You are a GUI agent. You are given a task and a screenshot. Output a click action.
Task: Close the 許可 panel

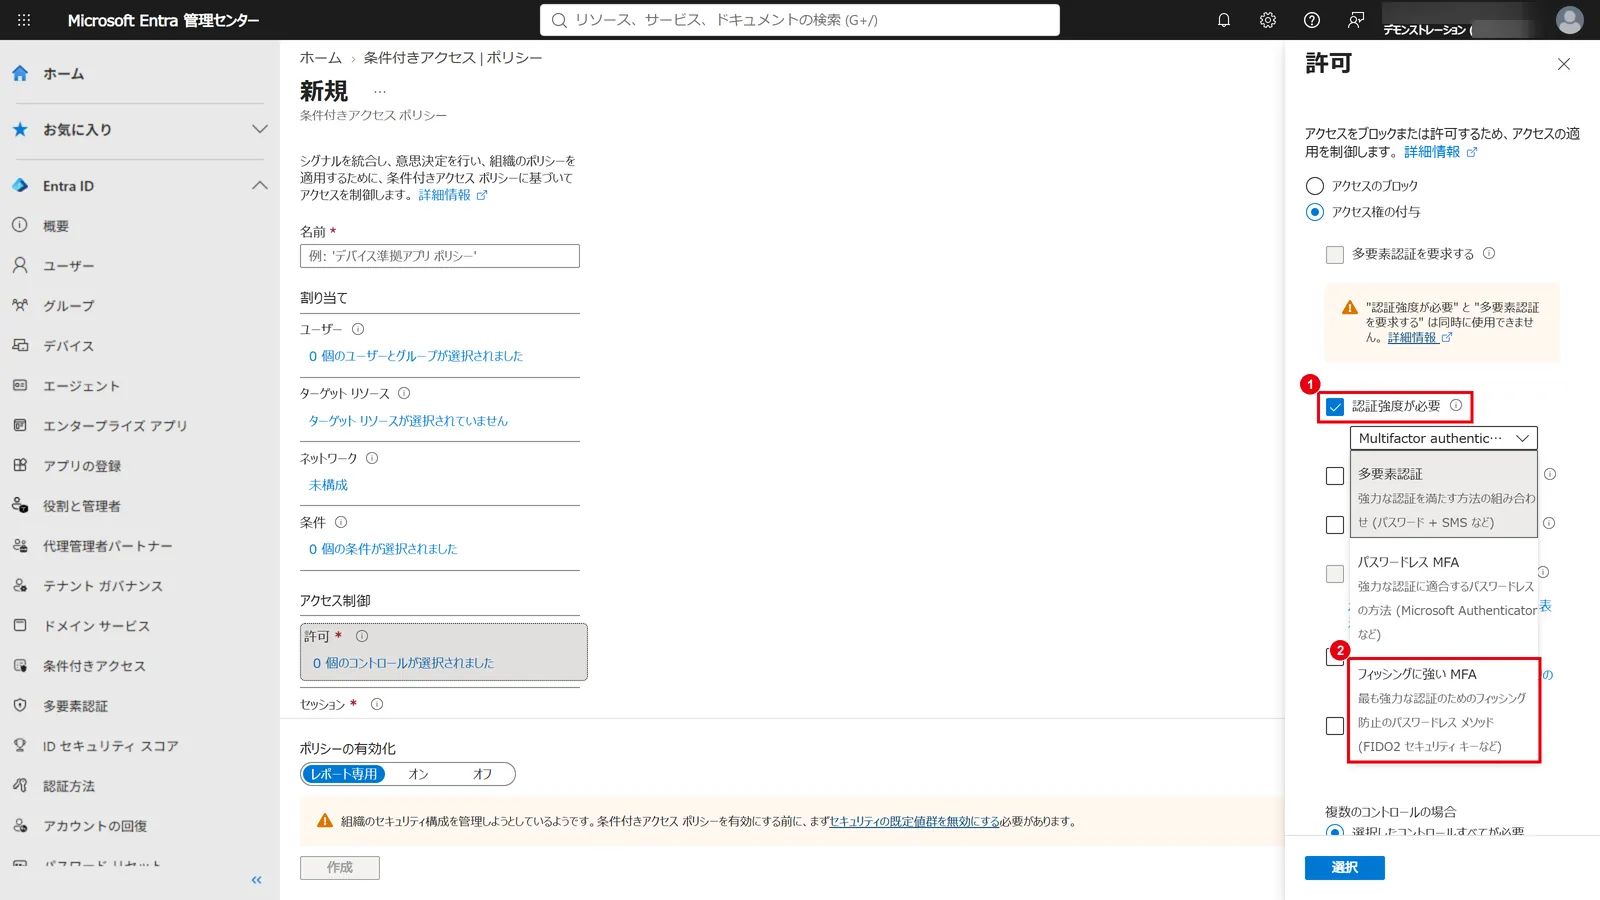point(1564,64)
